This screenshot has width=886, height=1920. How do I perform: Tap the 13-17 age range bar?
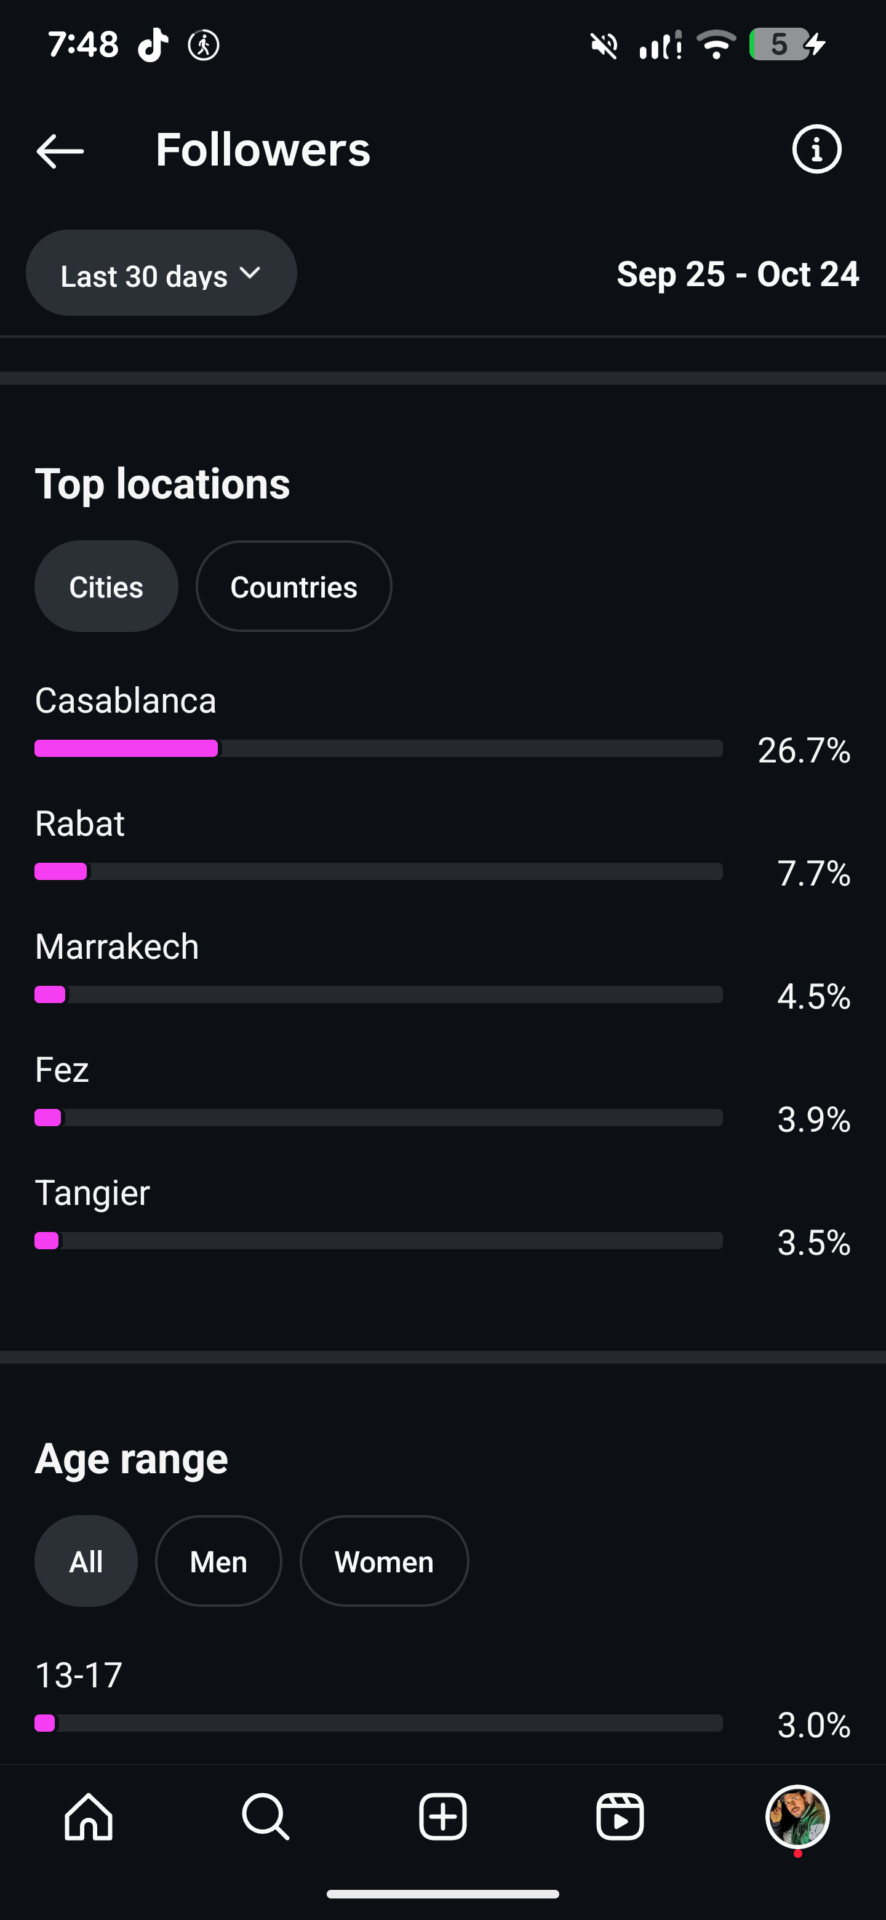click(378, 1723)
